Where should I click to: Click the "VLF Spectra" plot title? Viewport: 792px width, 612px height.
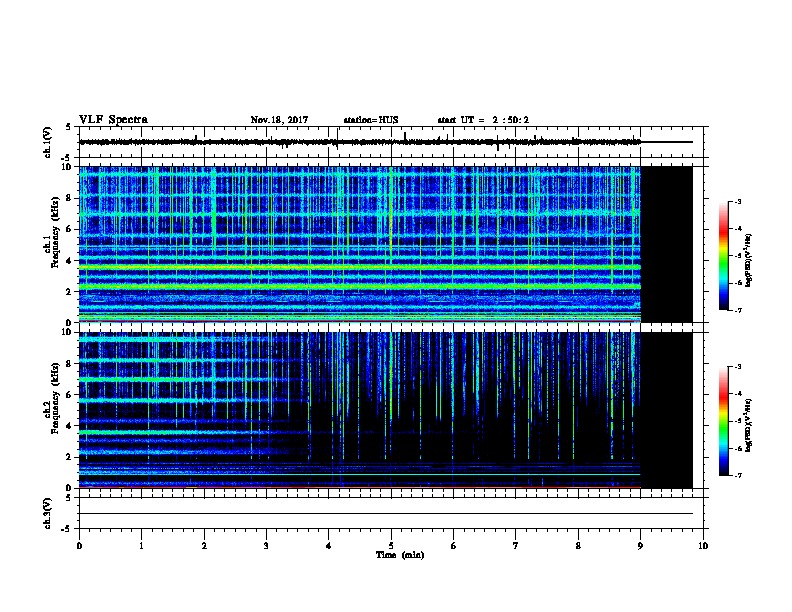[x=113, y=120]
